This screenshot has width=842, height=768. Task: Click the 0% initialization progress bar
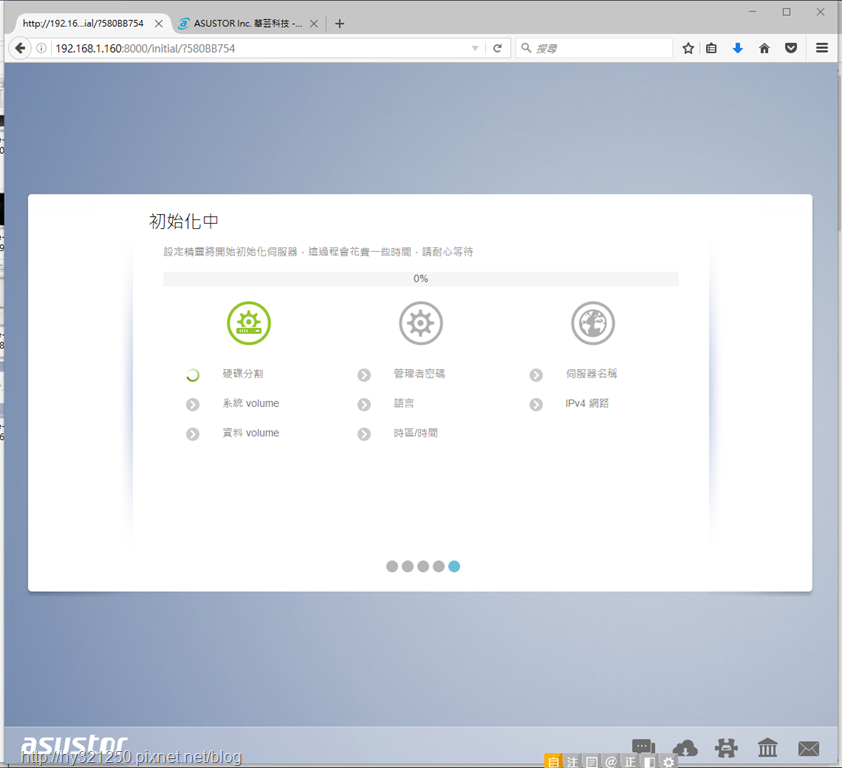pos(420,279)
